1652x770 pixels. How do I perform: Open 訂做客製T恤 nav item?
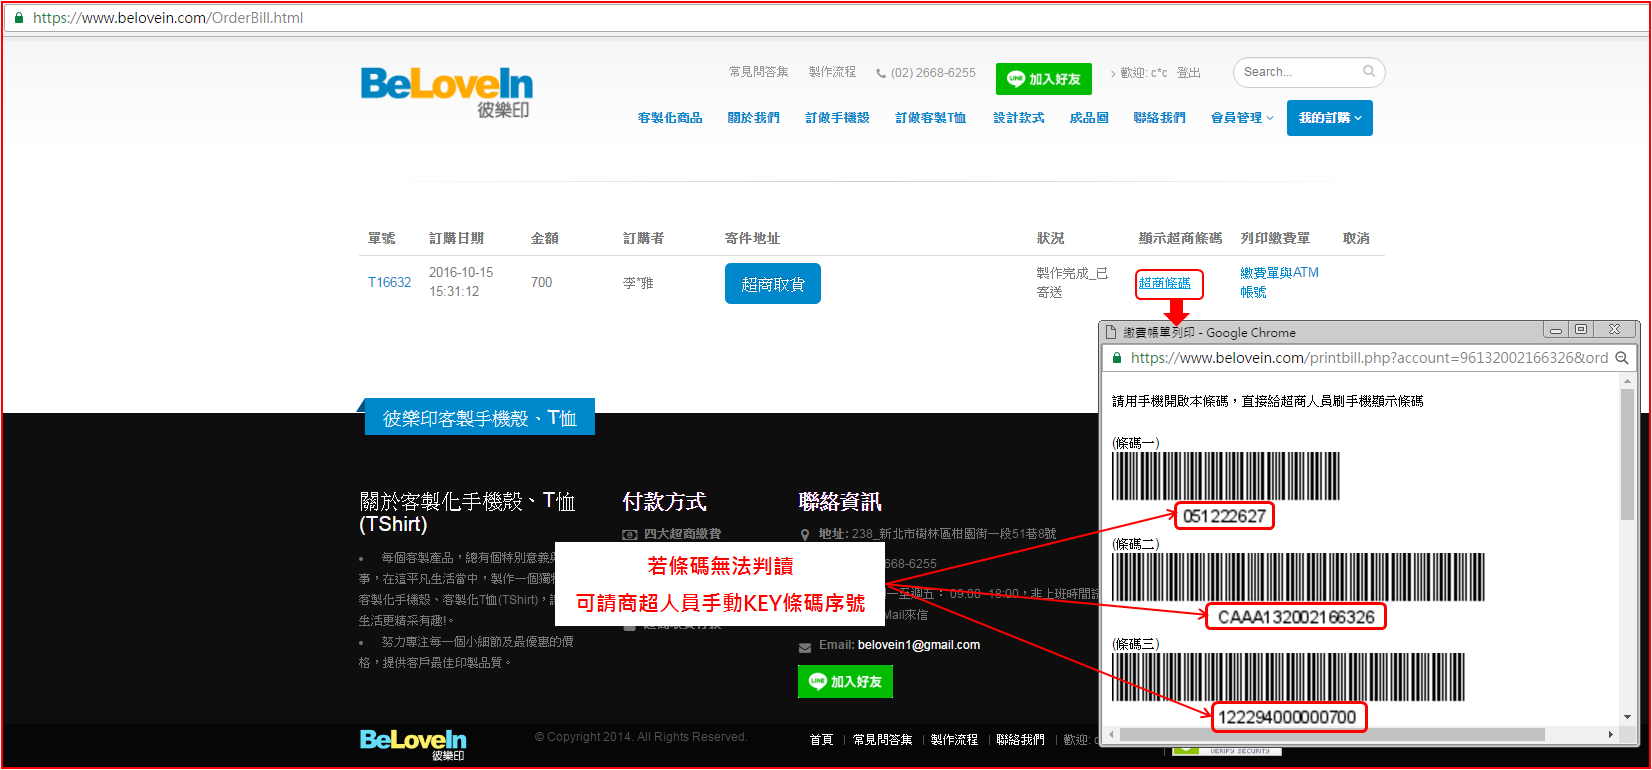point(931,118)
